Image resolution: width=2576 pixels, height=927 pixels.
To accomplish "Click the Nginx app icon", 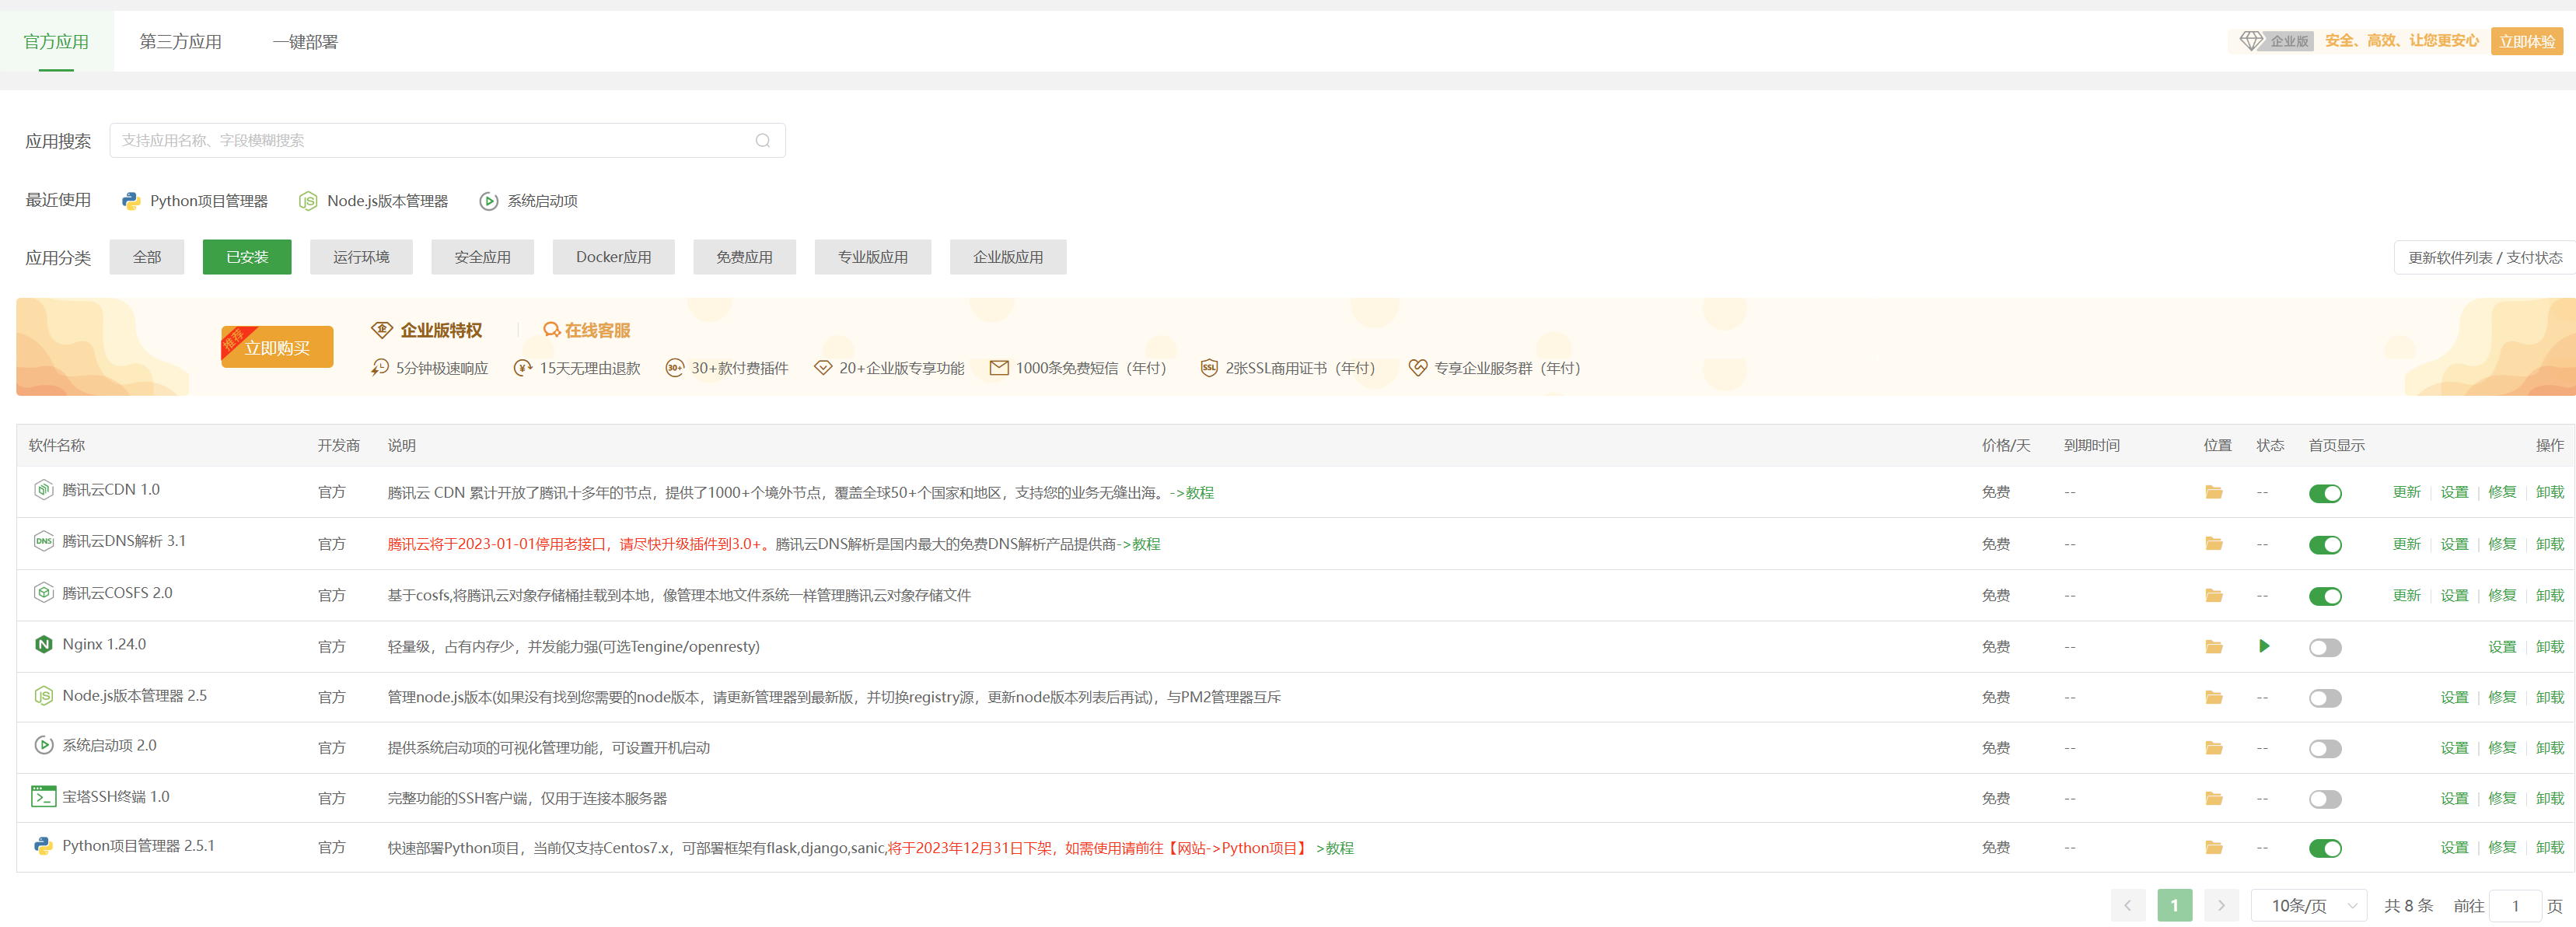I will [x=43, y=644].
